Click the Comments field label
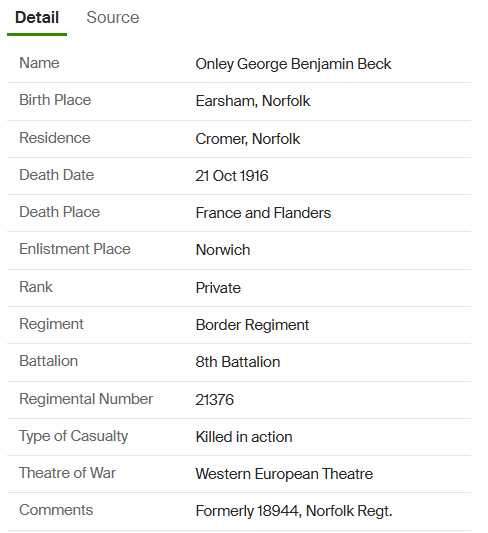Viewport: 488px width, 533px height. click(x=56, y=510)
